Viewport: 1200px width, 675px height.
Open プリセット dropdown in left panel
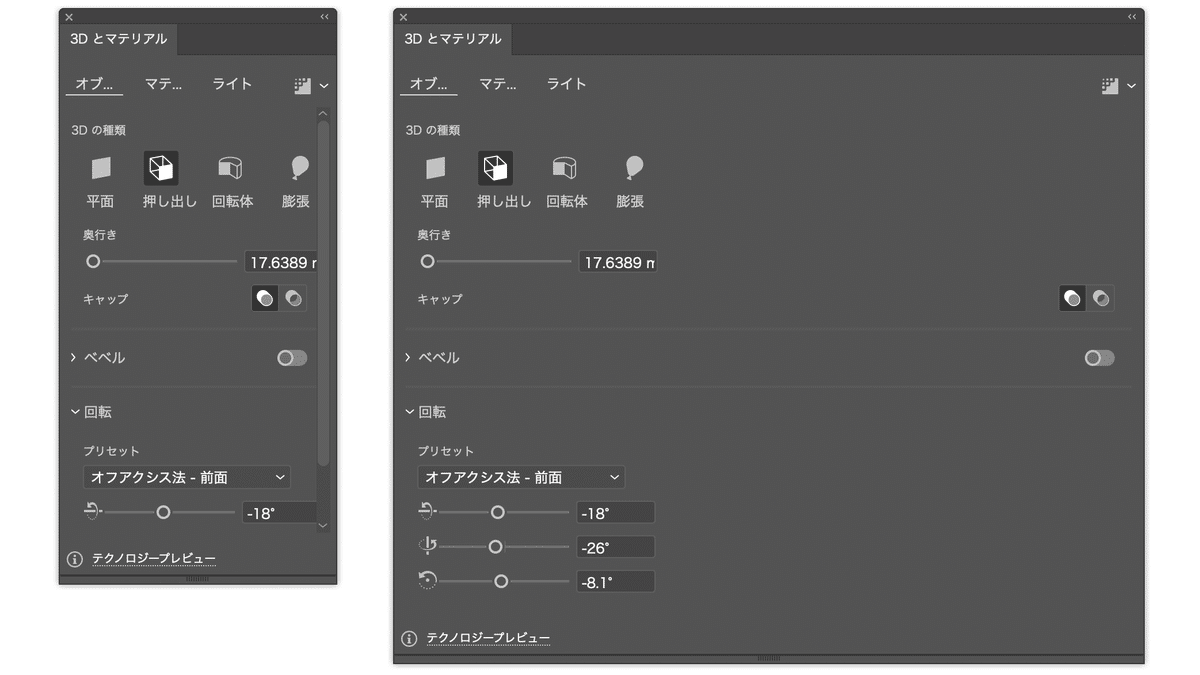187,478
